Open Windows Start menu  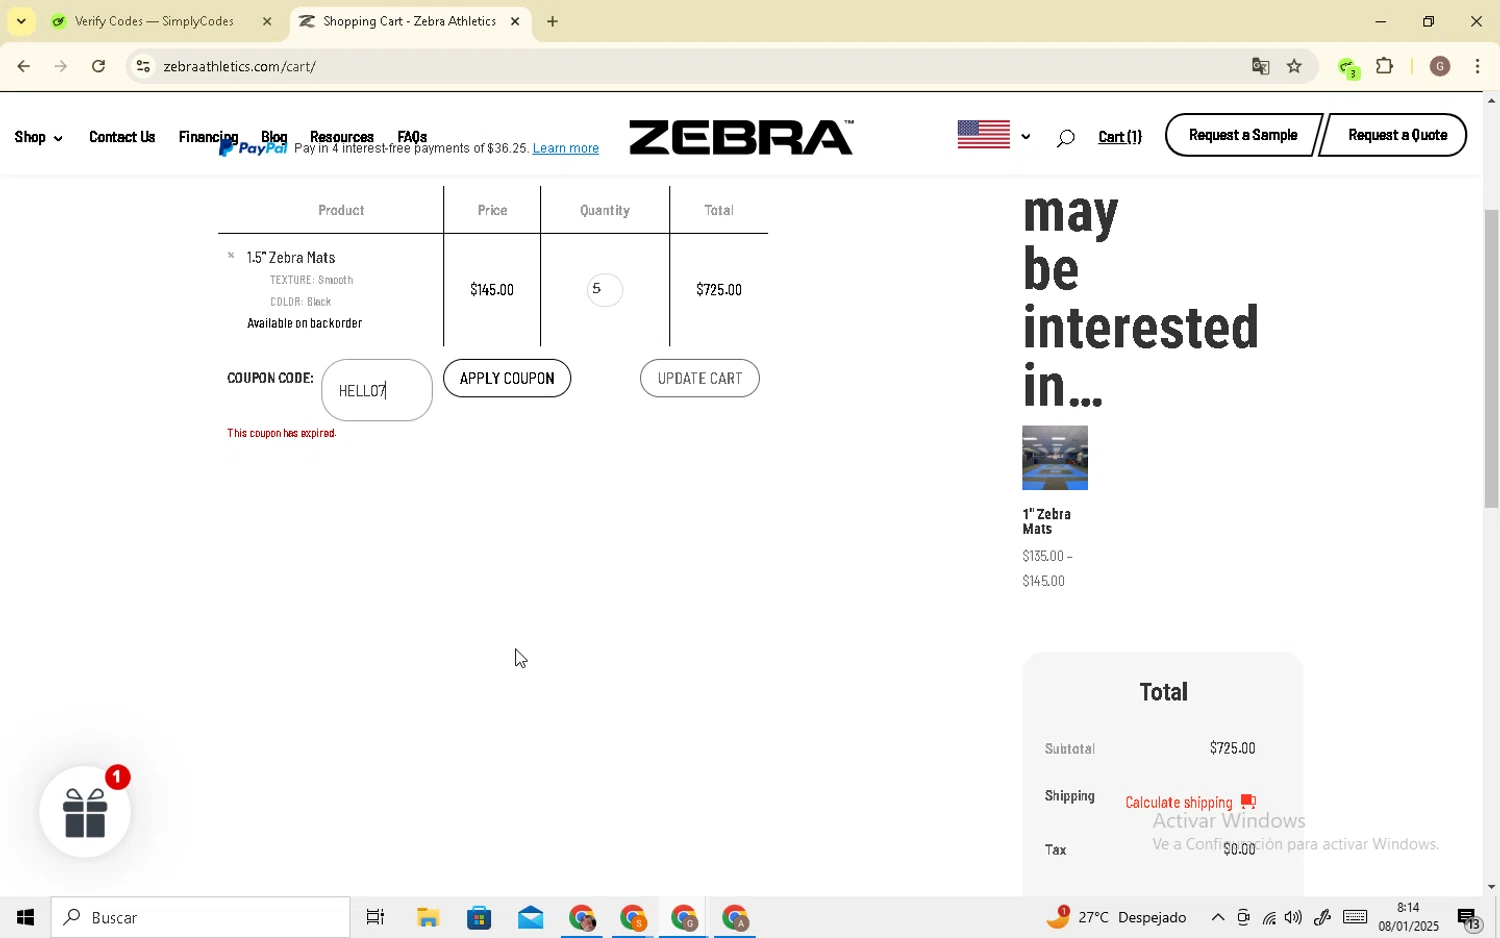coord(25,918)
